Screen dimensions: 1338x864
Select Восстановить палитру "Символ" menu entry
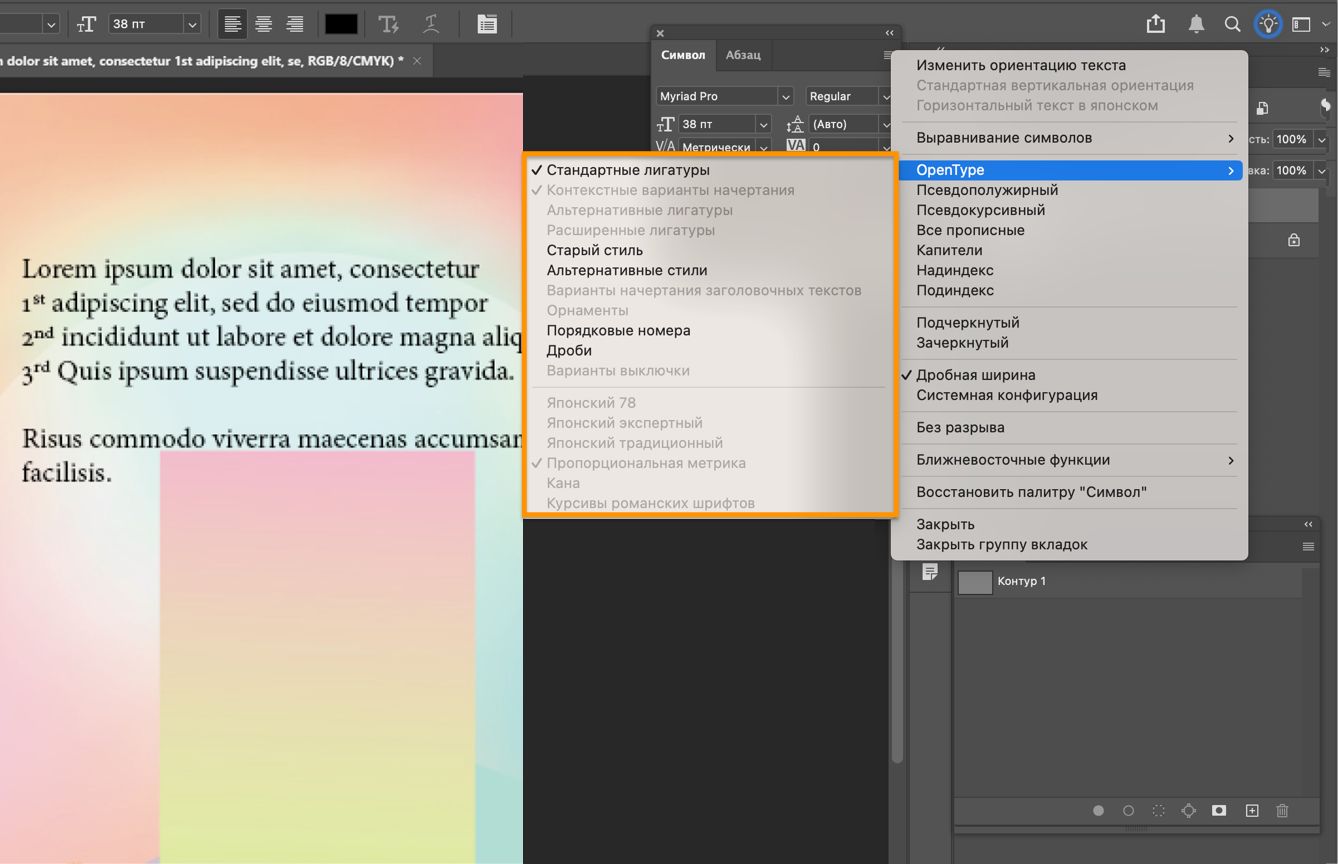tap(1031, 492)
